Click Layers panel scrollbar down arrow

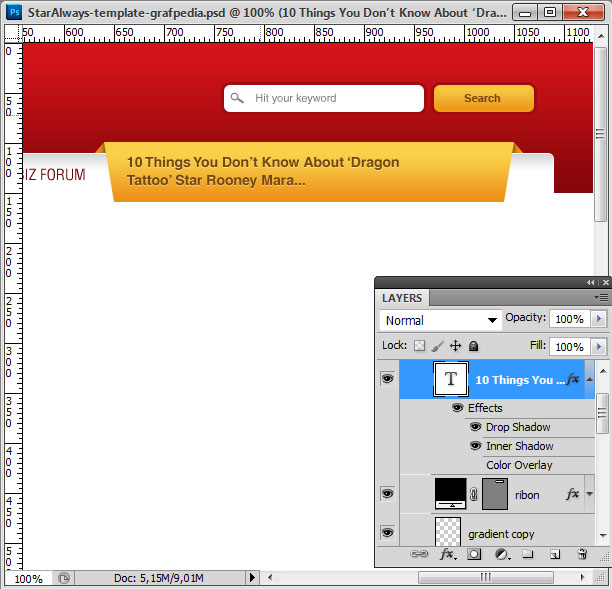603,535
